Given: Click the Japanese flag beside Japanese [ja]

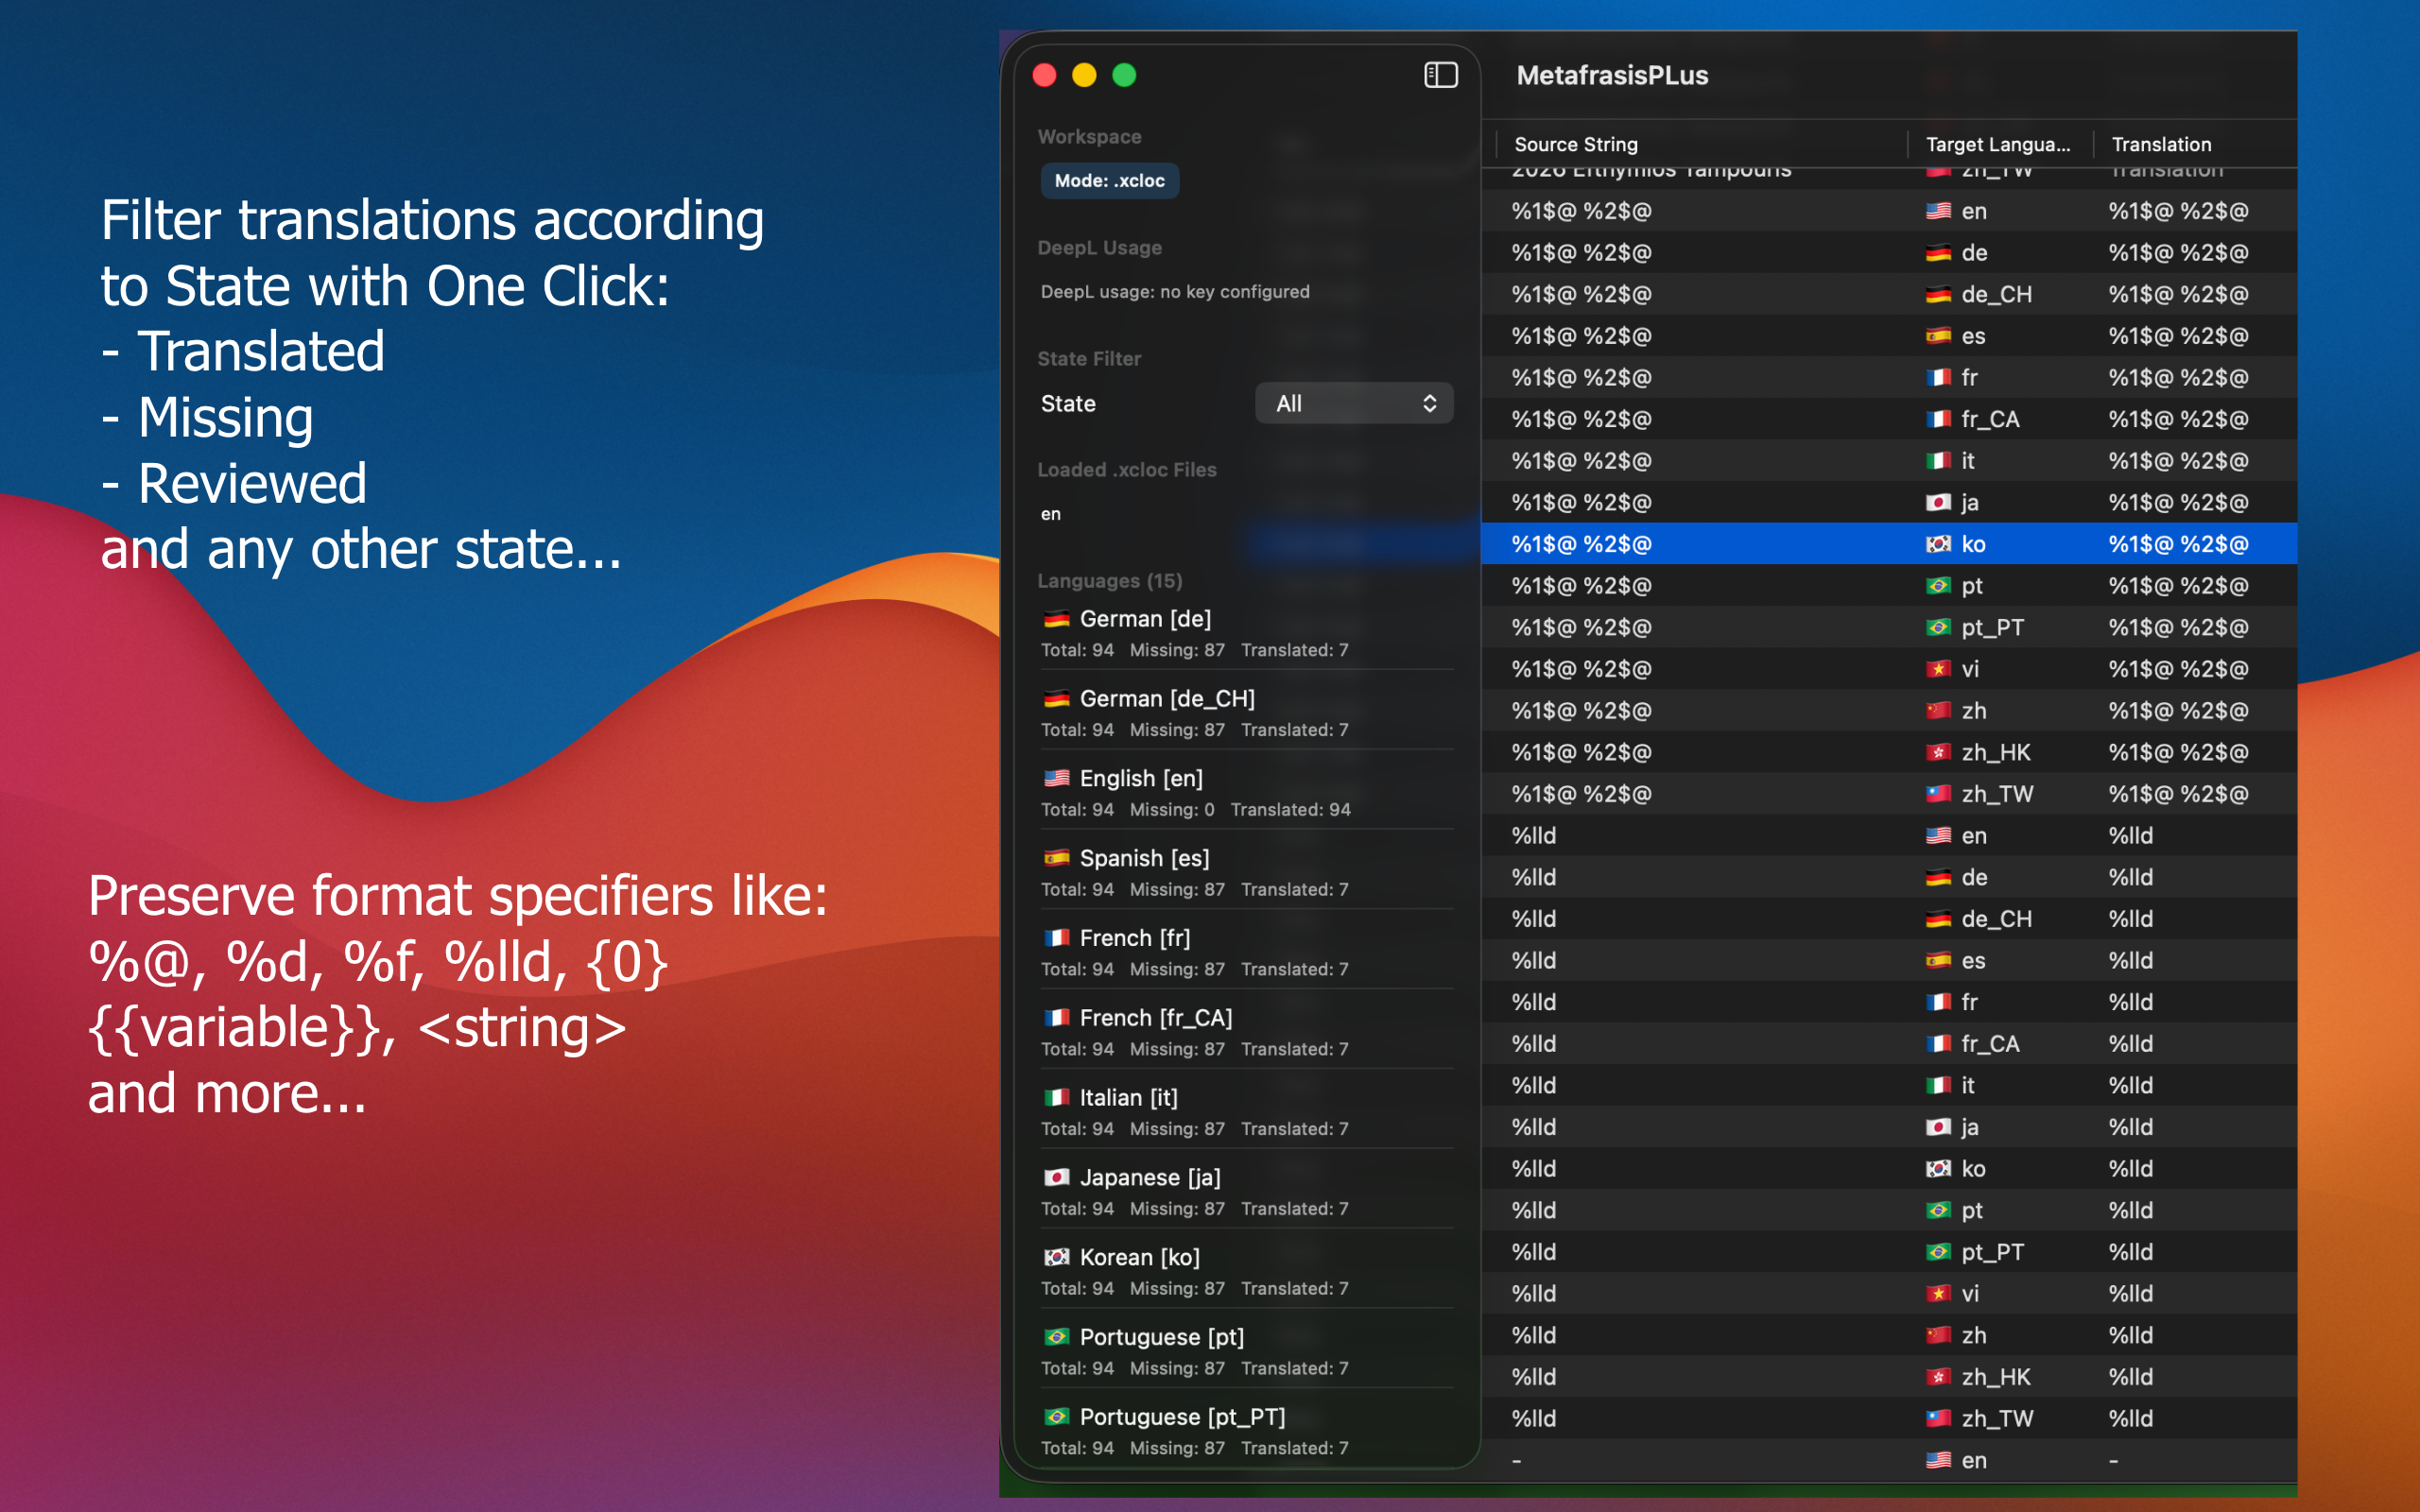Looking at the screenshot, I should [1056, 1178].
